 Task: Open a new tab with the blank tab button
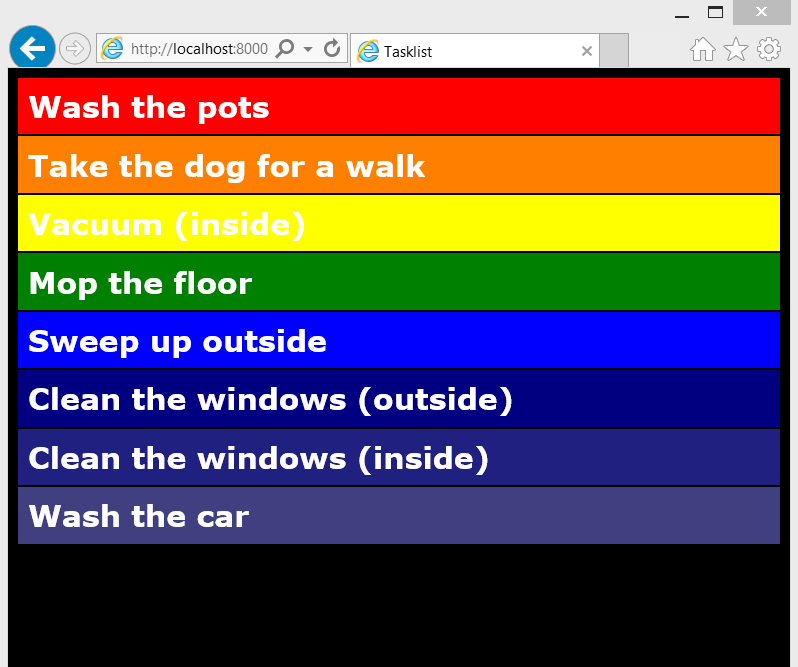click(614, 50)
